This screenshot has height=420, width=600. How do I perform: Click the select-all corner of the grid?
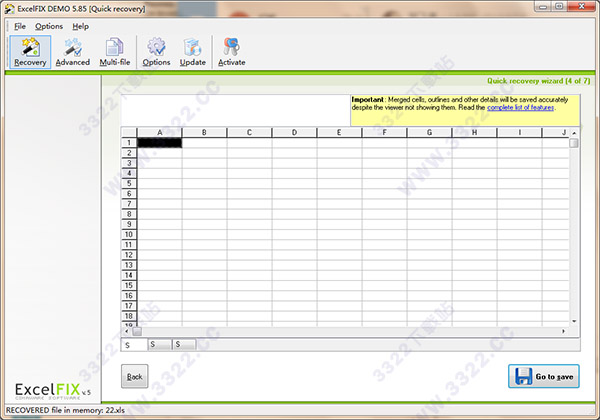click(x=129, y=132)
